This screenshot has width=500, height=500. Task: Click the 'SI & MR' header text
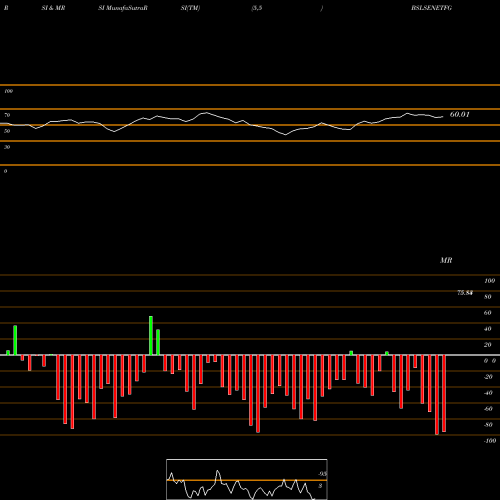(x=53, y=8)
